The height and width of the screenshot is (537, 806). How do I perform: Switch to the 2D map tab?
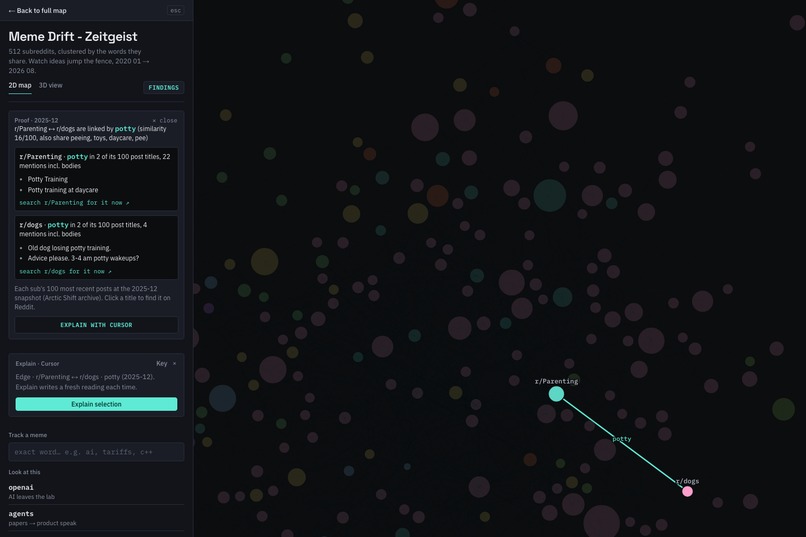[20, 85]
